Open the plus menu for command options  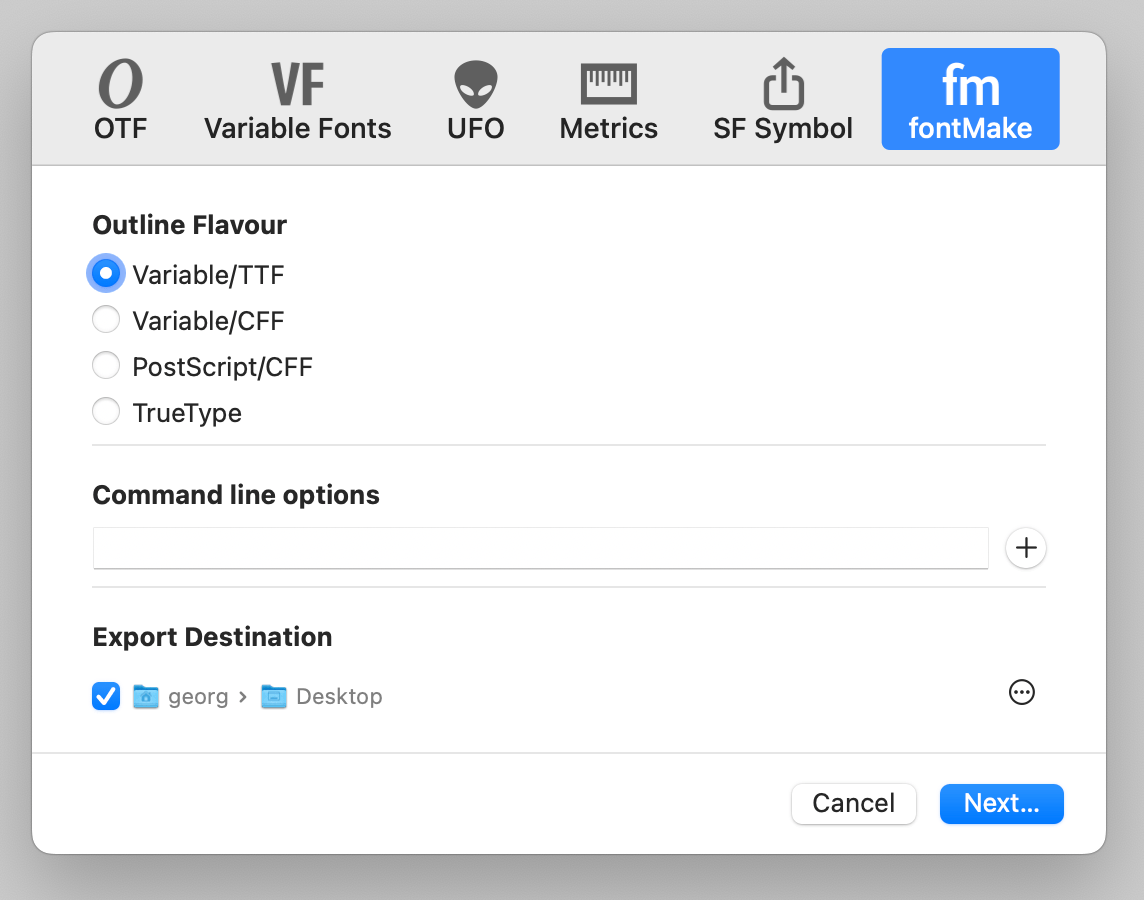1026,548
